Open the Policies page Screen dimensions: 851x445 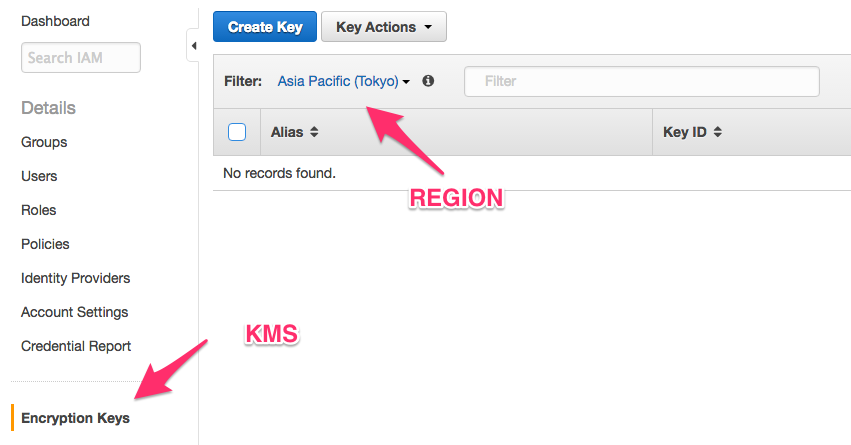click(x=45, y=244)
